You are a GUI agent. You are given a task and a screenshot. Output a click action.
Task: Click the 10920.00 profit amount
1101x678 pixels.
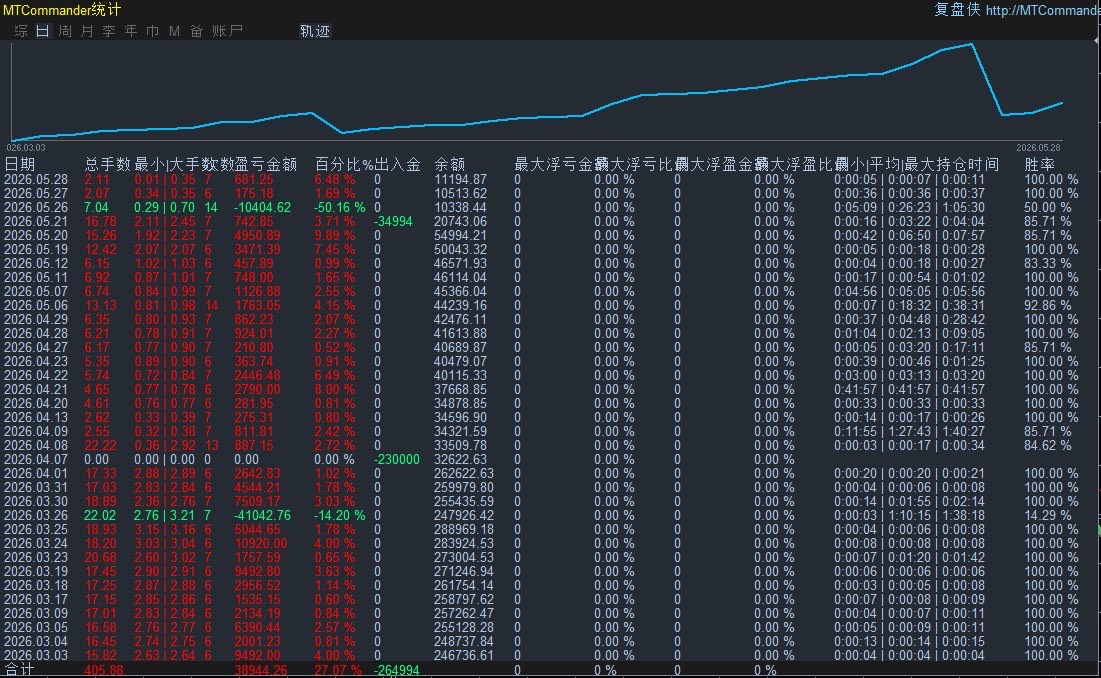(261, 543)
